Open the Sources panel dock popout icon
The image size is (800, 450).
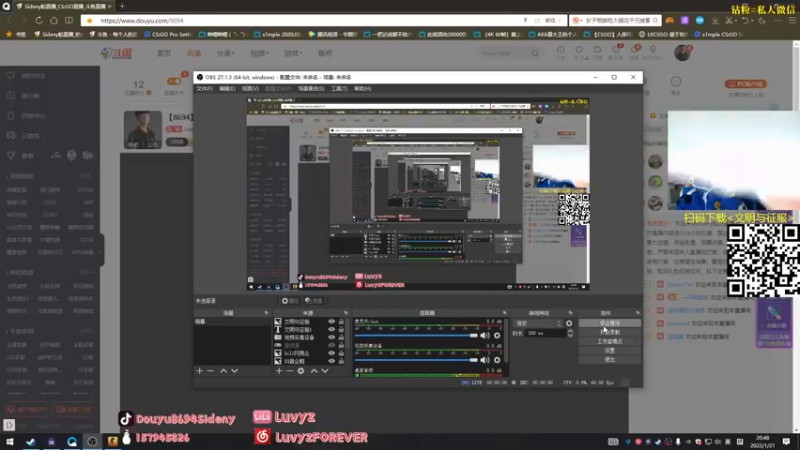(345, 313)
